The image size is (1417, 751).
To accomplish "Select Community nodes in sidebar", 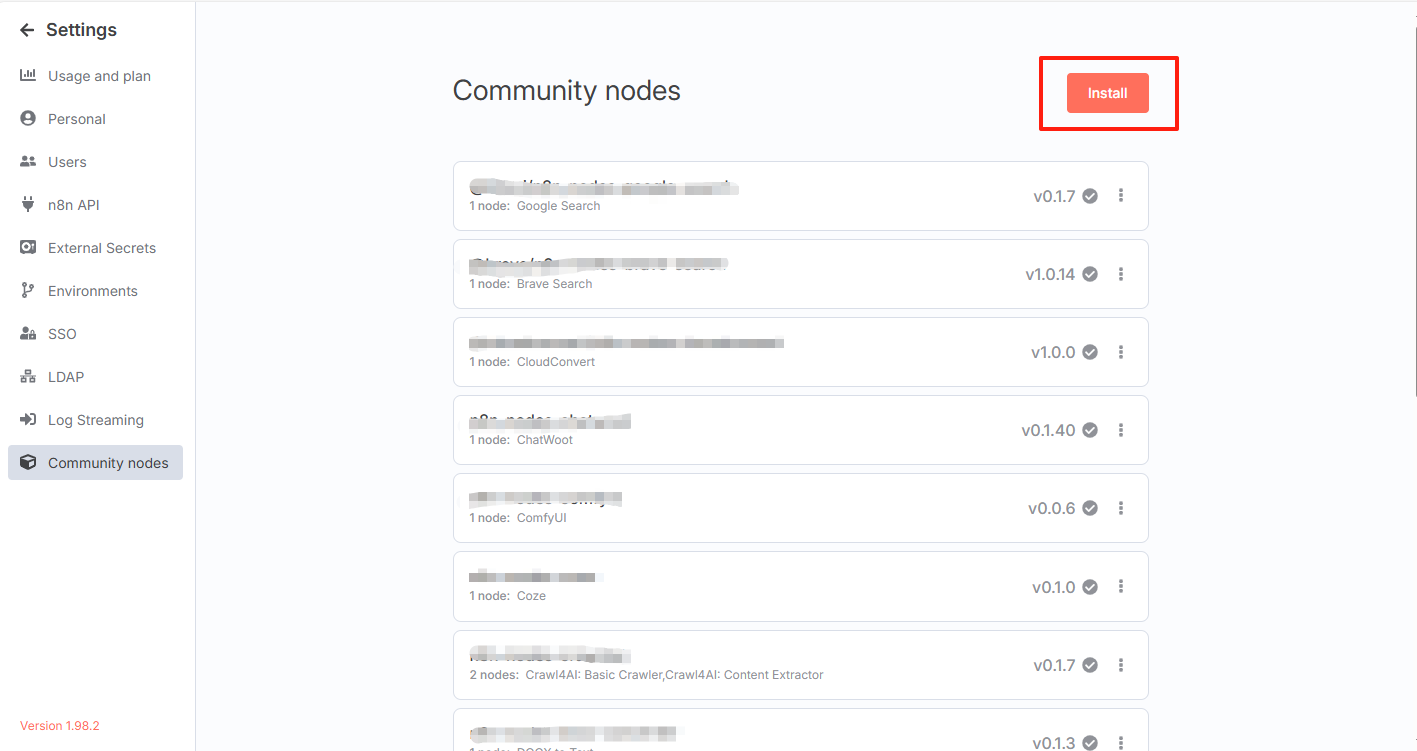I will (95, 463).
